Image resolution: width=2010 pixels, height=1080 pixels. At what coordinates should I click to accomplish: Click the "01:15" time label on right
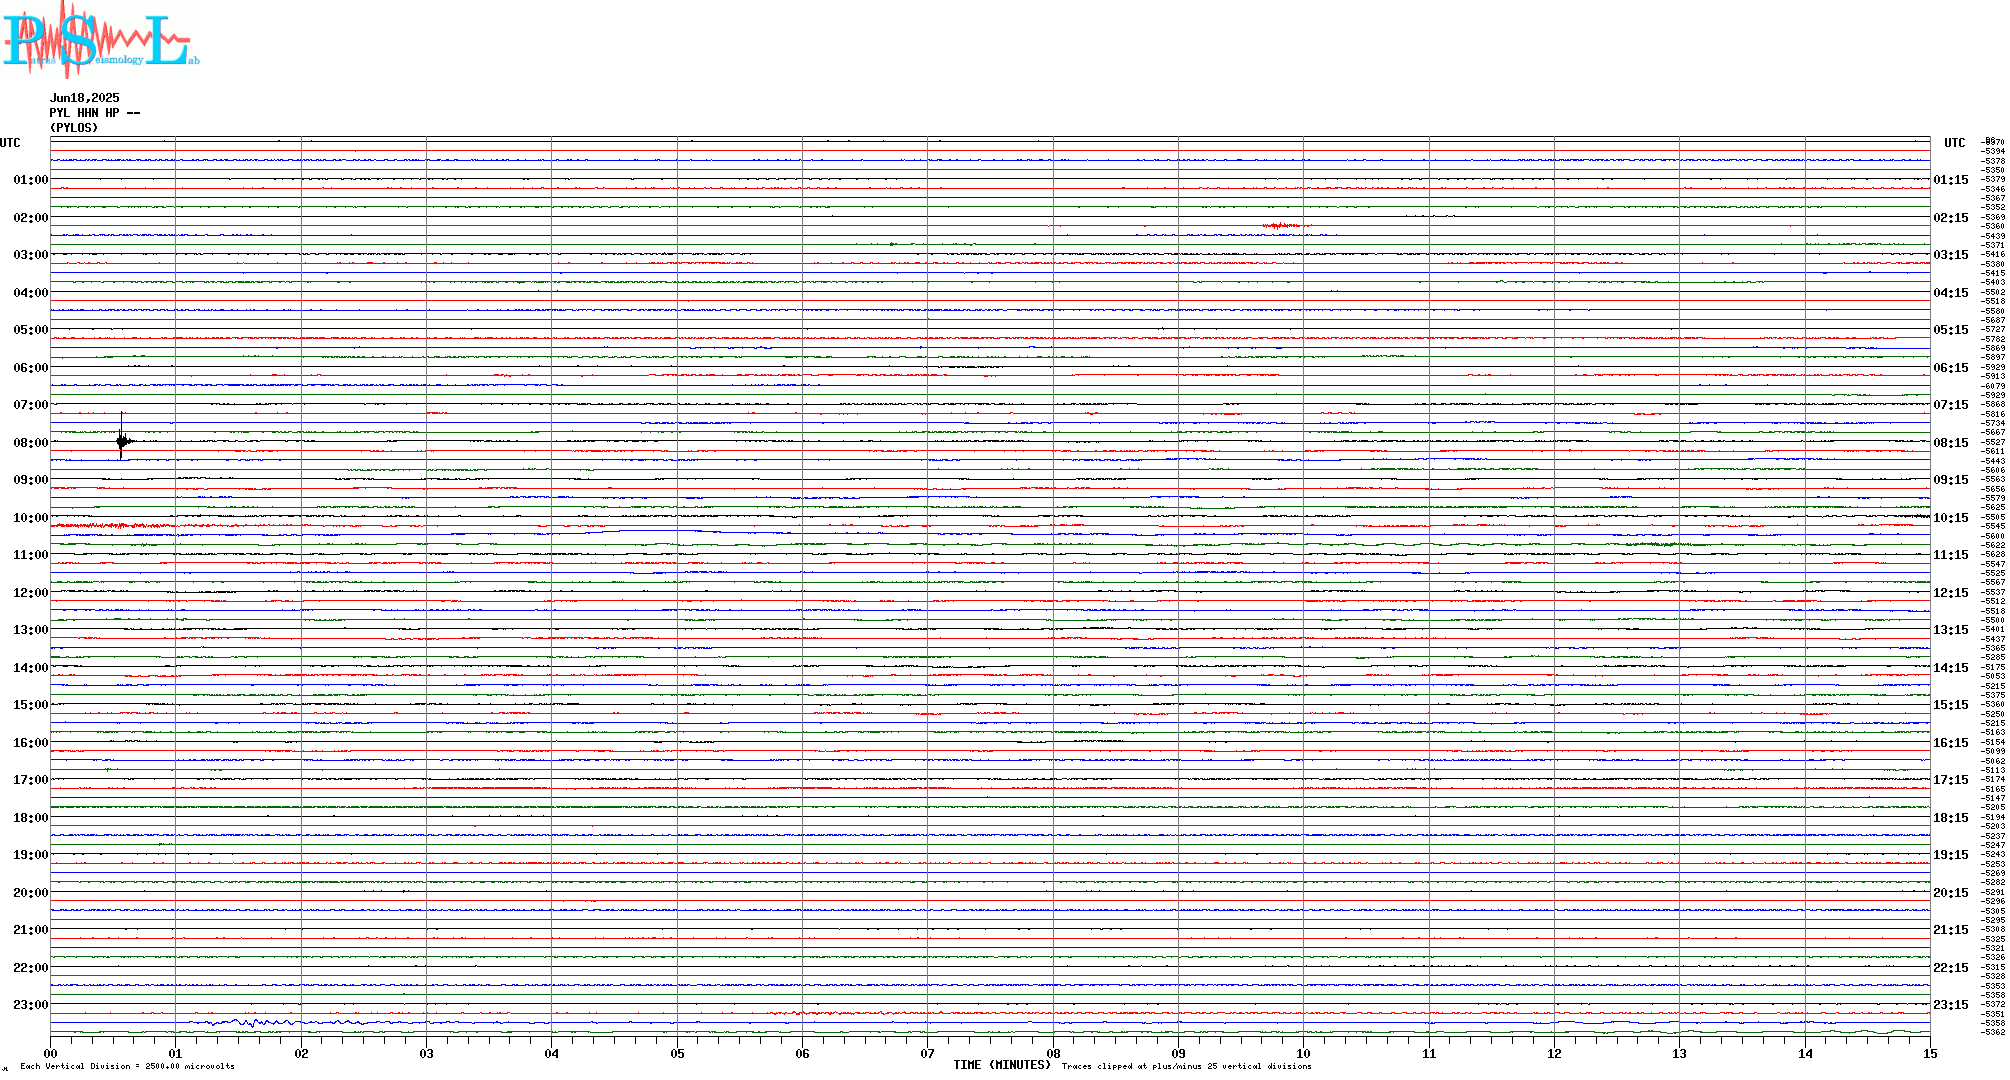coord(1951,180)
